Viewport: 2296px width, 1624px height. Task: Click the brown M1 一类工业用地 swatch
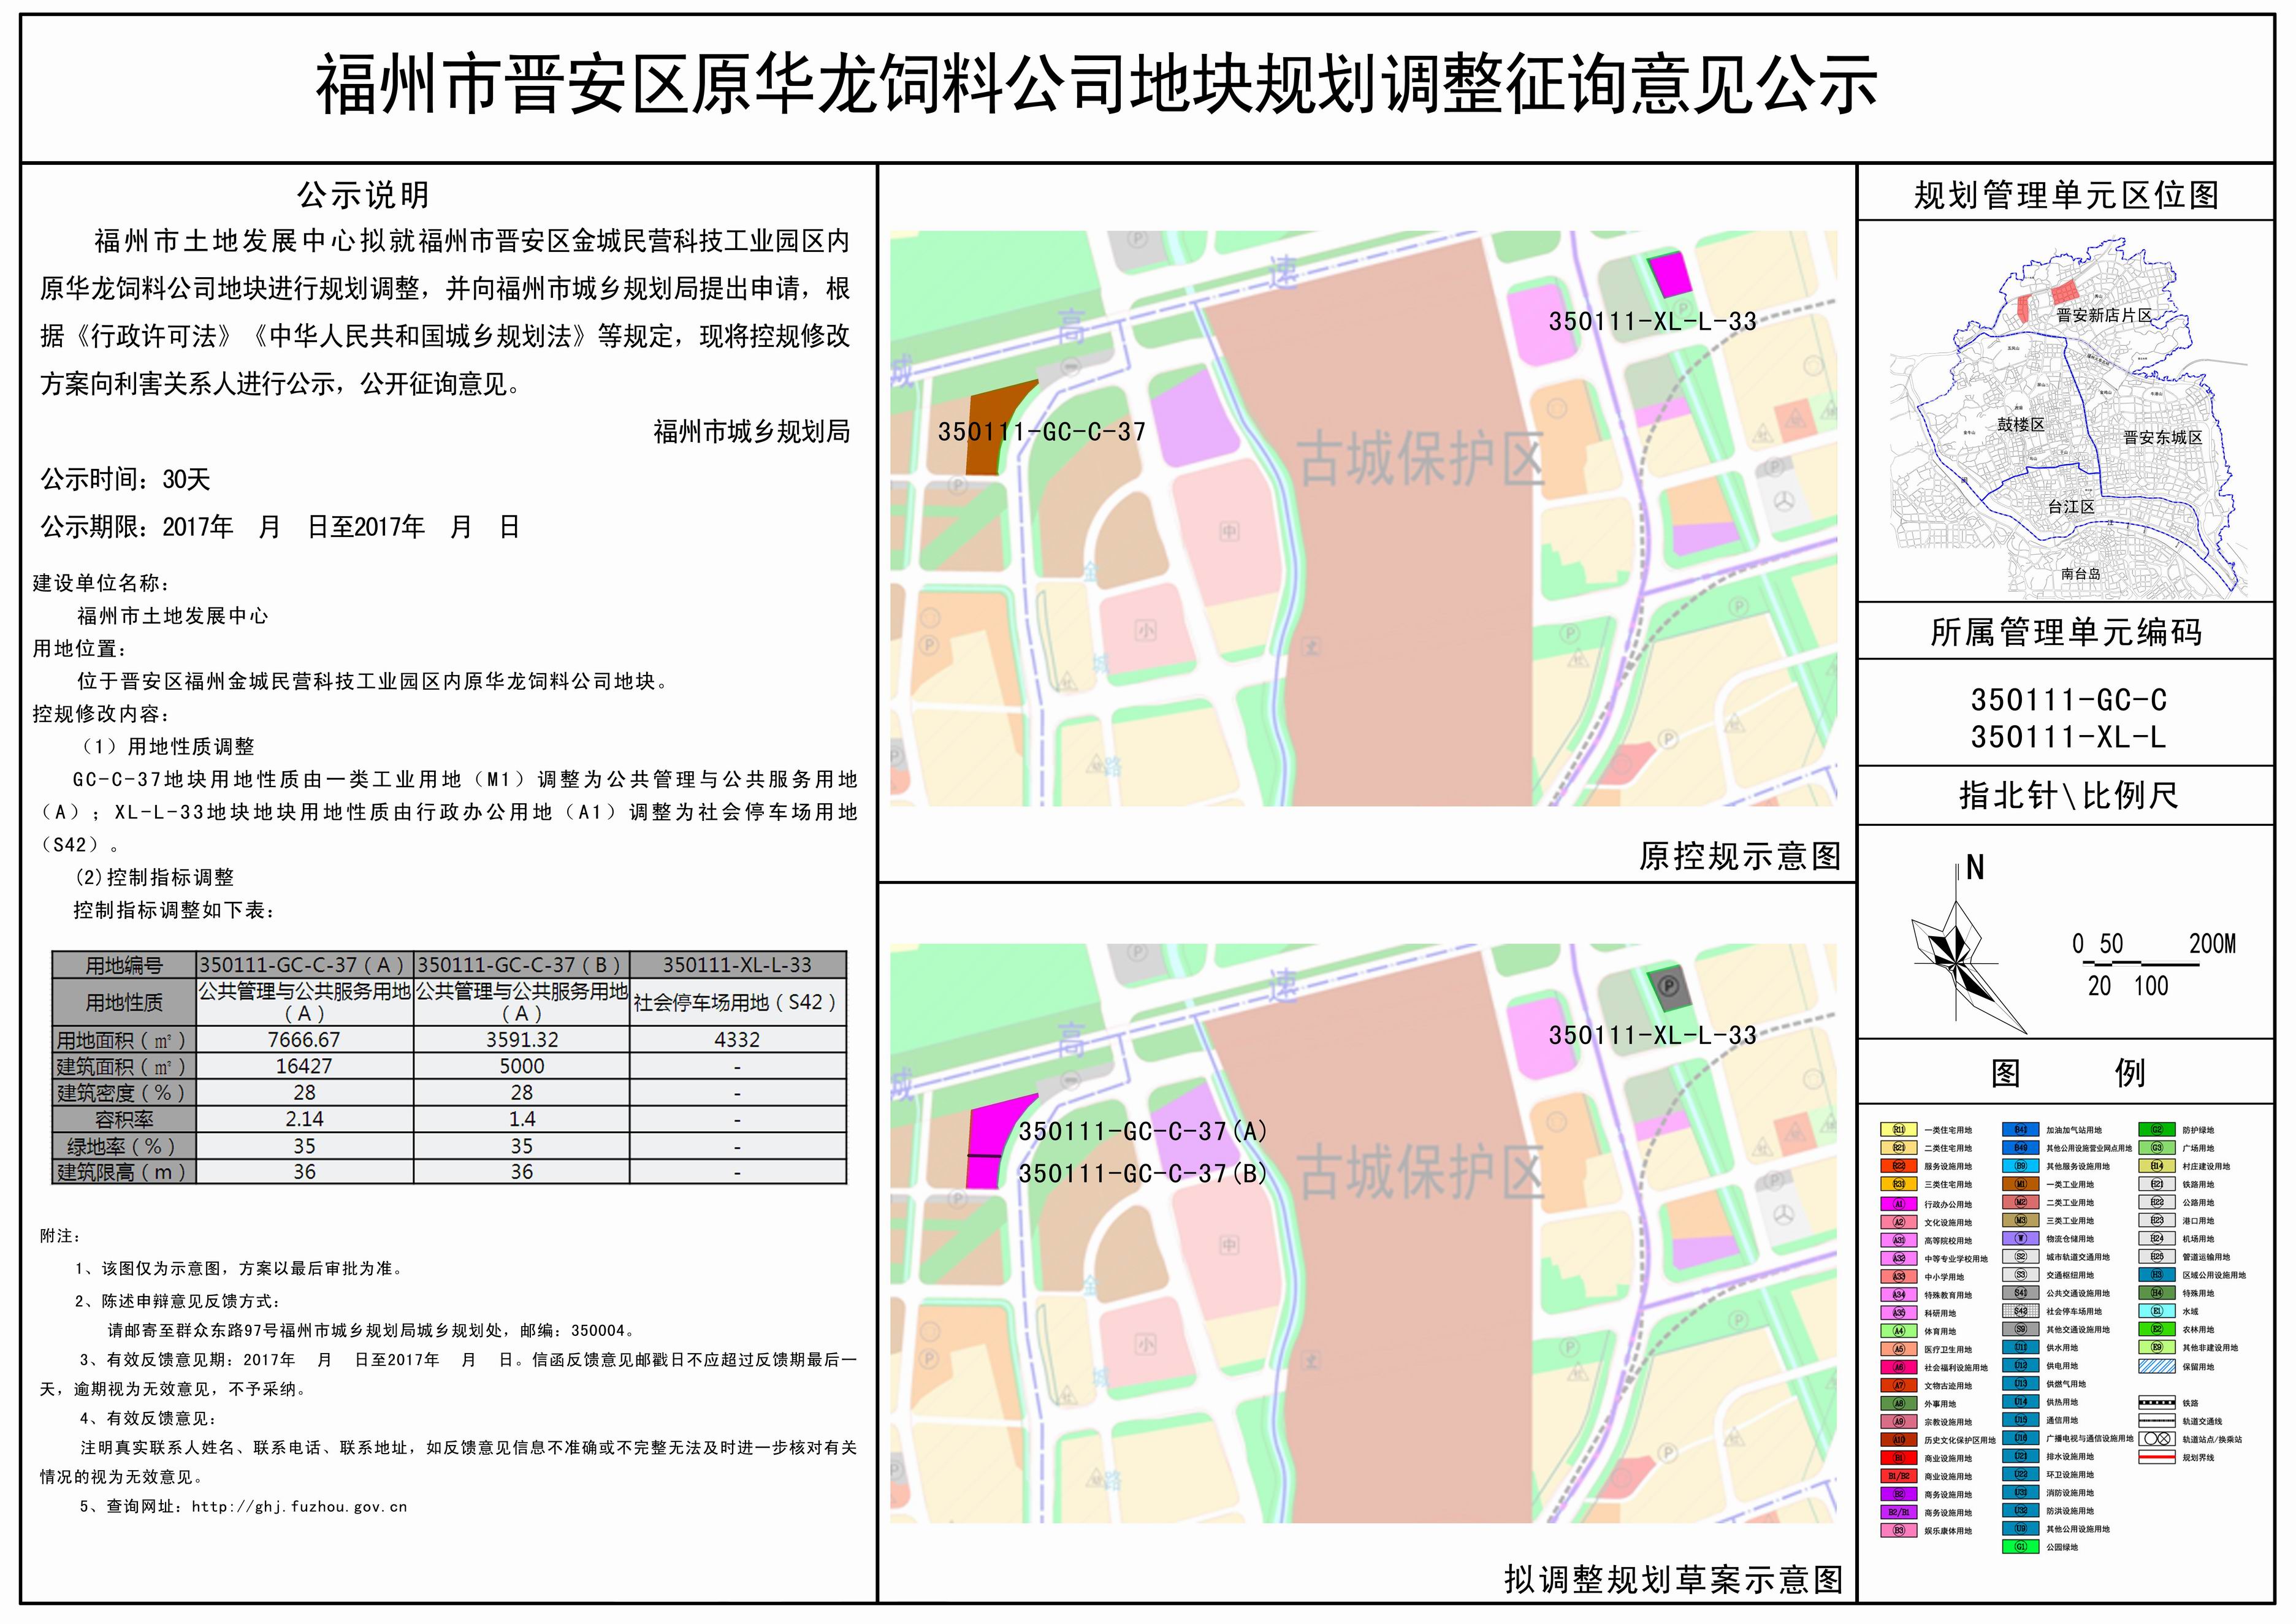coord(2021,1184)
